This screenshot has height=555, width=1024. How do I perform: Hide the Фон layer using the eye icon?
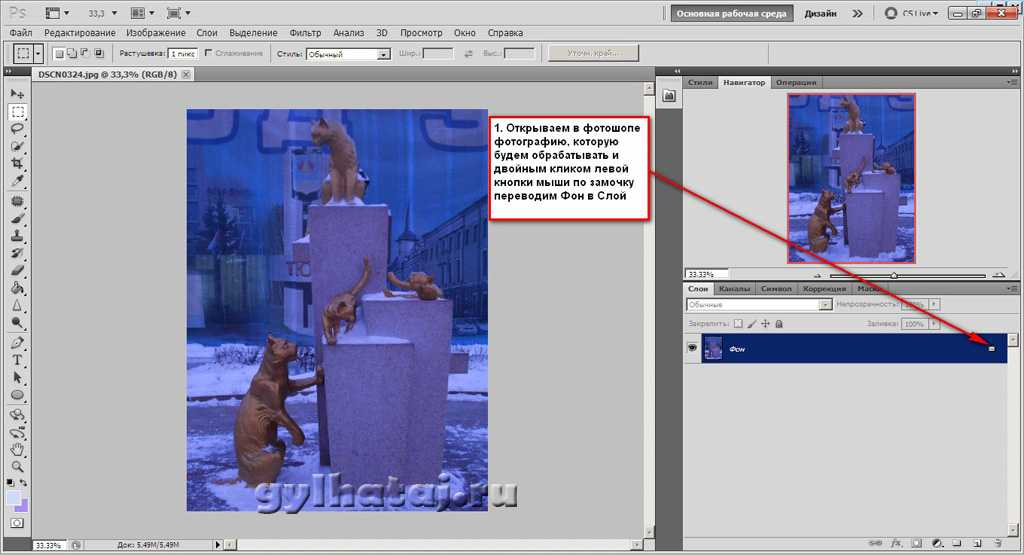(691, 348)
